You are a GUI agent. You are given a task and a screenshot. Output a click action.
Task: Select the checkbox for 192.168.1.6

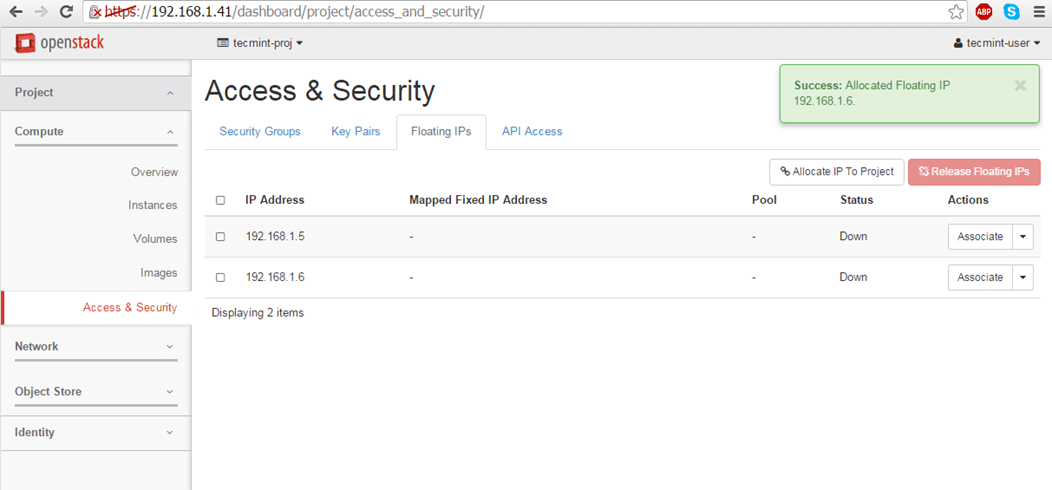220,277
